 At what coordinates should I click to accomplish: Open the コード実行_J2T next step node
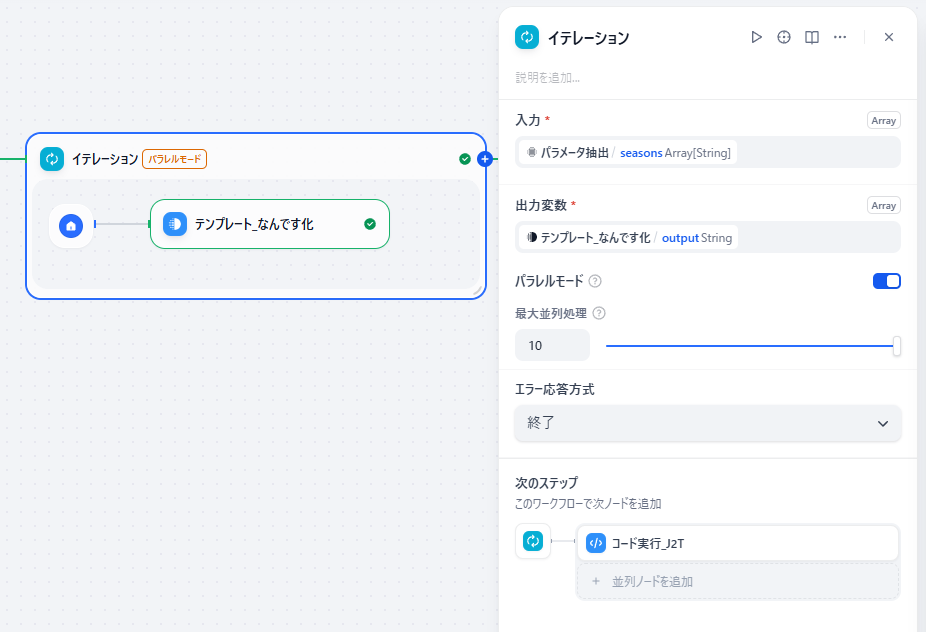pos(738,543)
